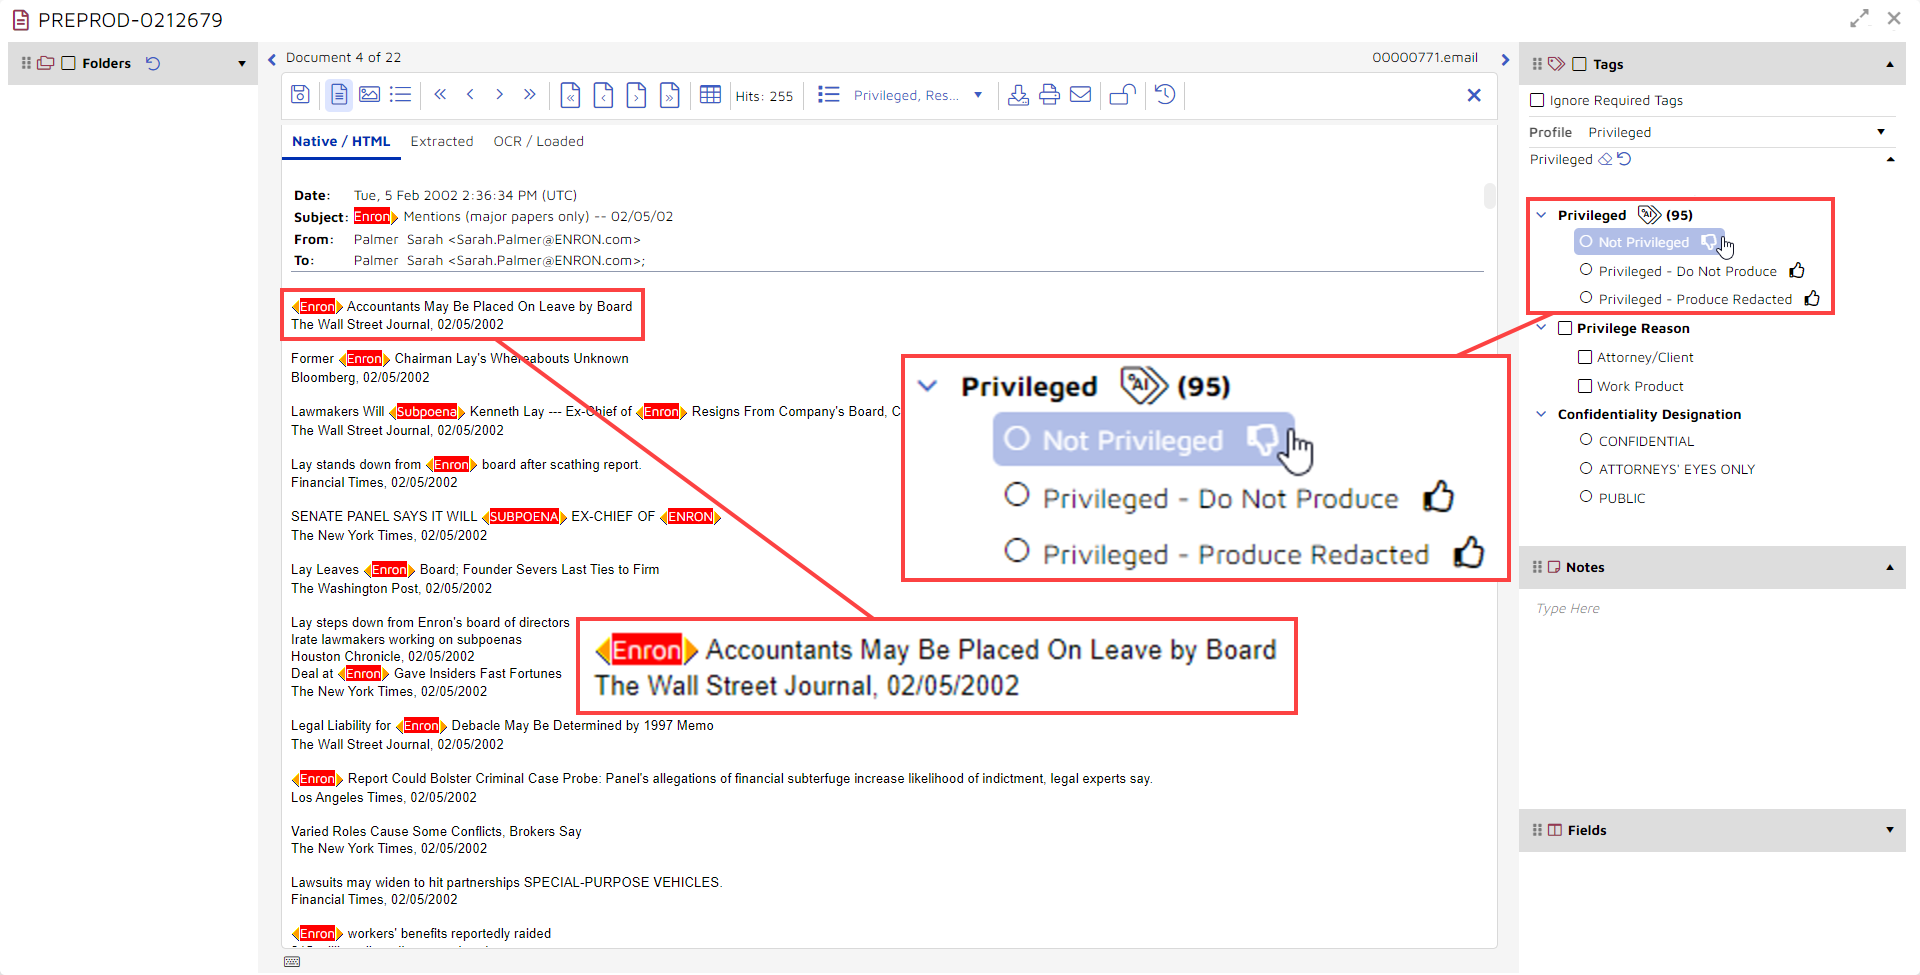Image resolution: width=1920 pixels, height=975 pixels.
Task: Switch to the OCR / Loaded tab
Action: coord(538,142)
